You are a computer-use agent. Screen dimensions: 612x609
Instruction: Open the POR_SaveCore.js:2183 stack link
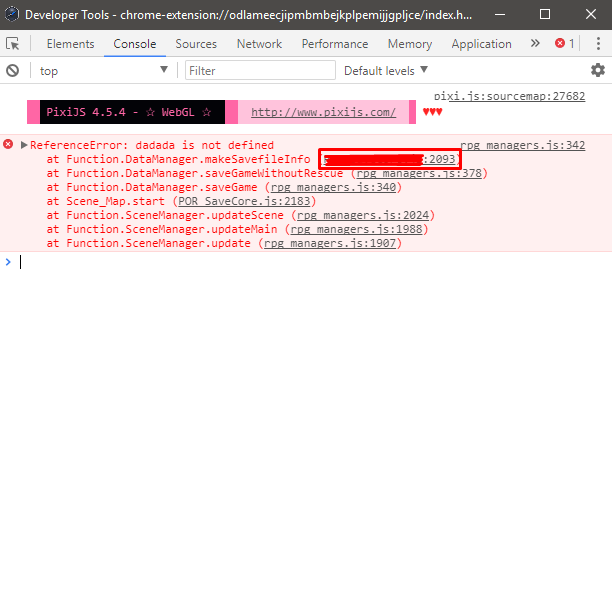coord(244,201)
